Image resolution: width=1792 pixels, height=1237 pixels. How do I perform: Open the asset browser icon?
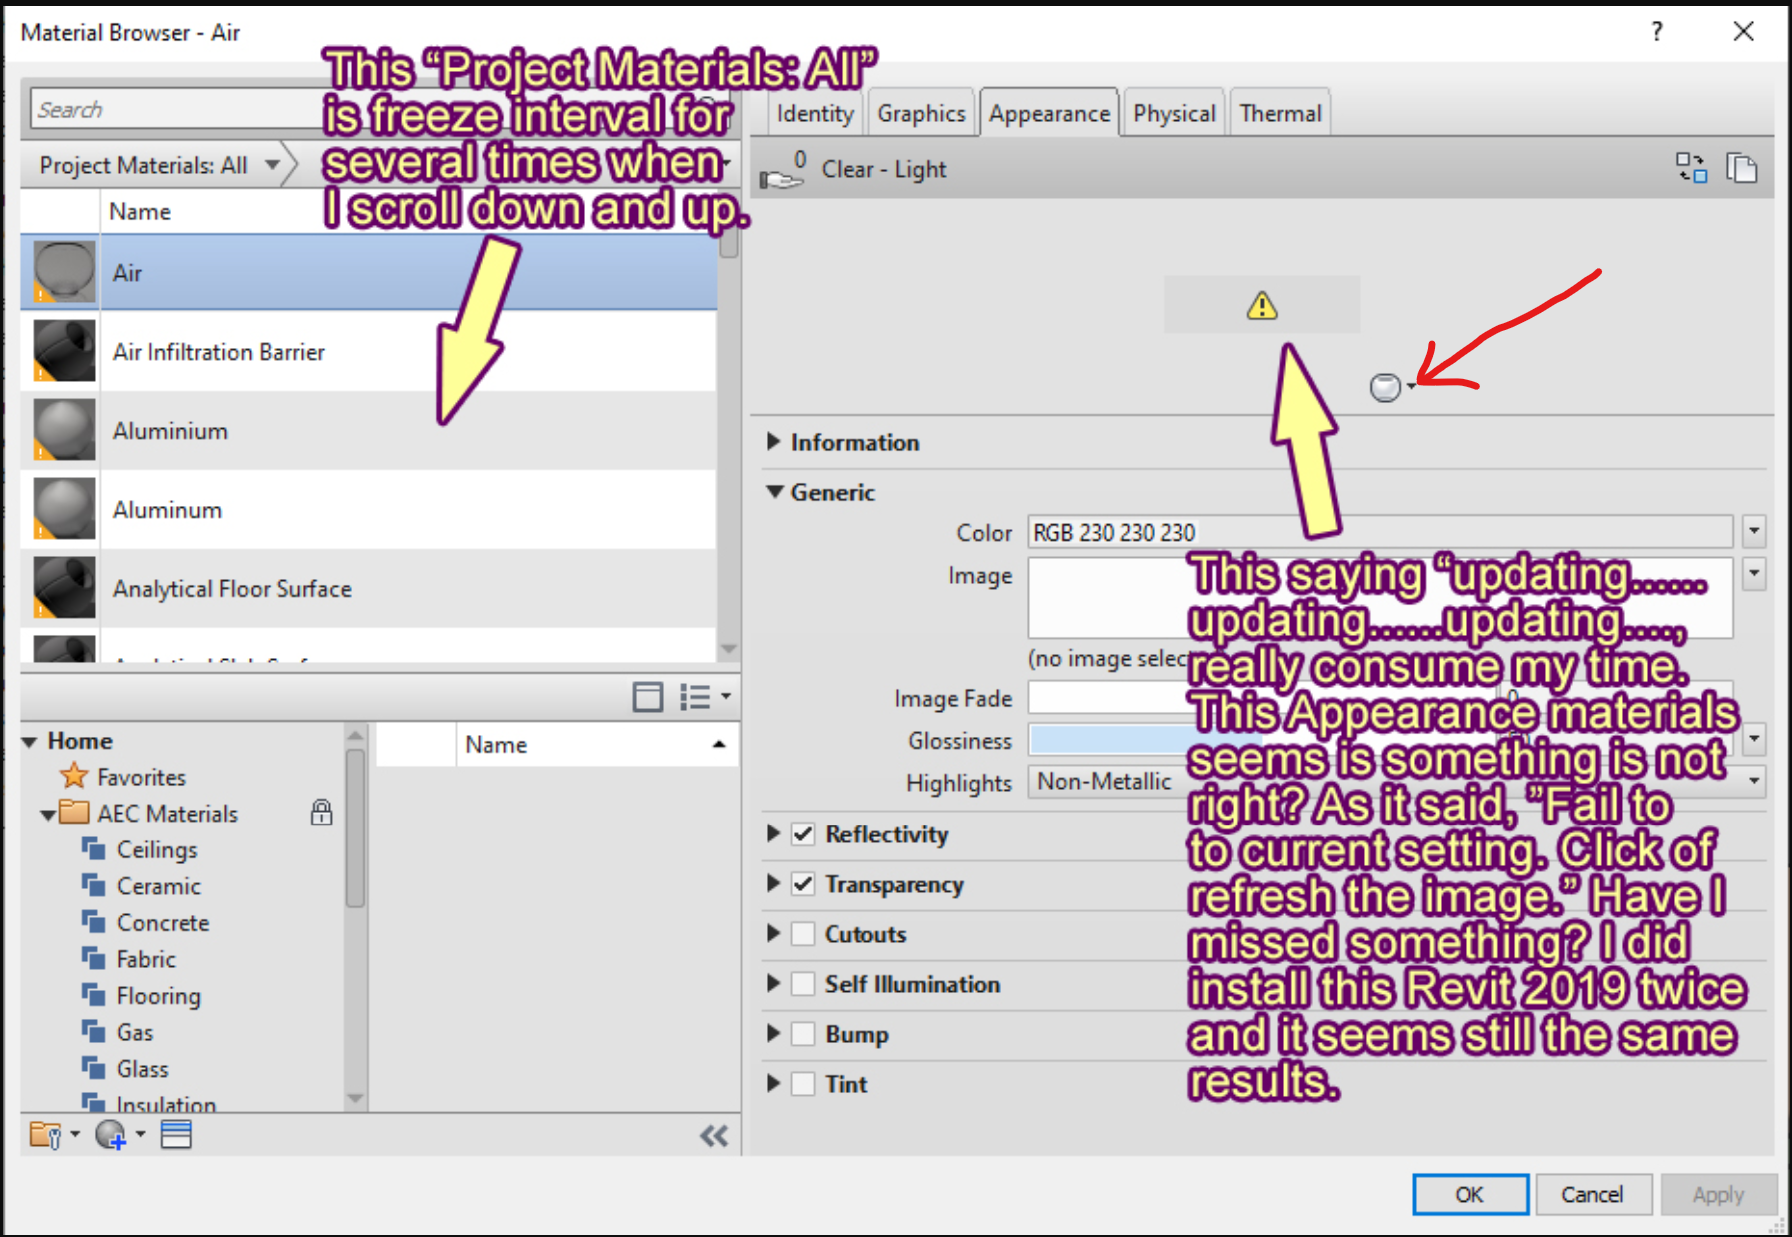pyautogui.click(x=176, y=1135)
